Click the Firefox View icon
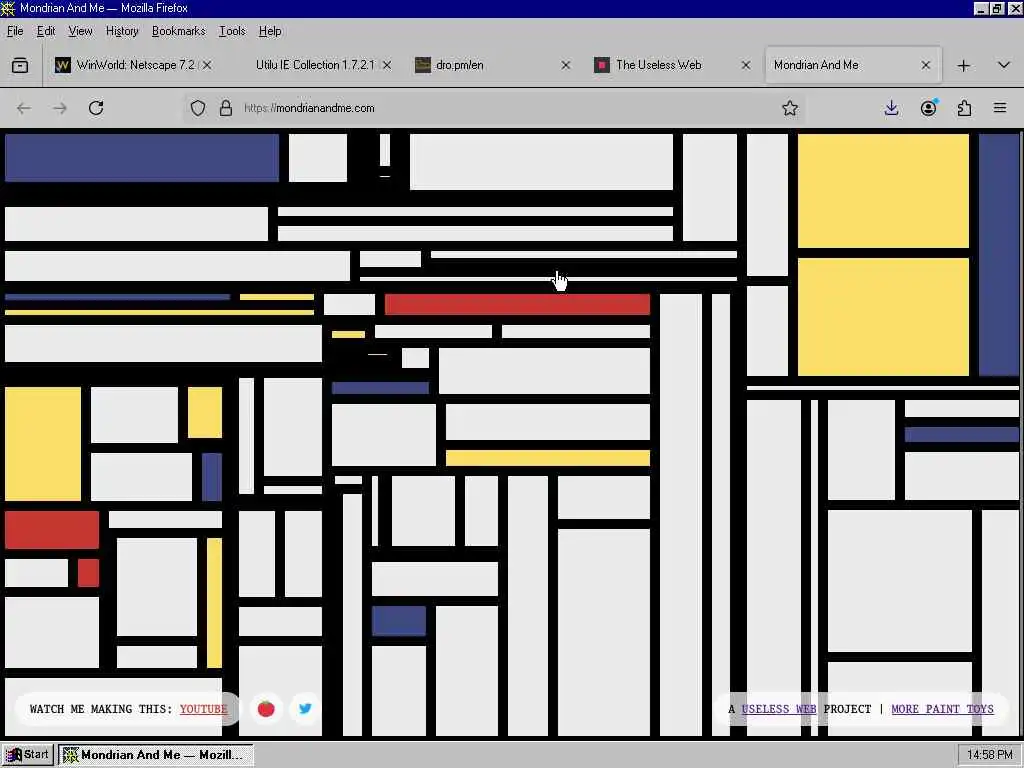 pyautogui.click(x=20, y=65)
